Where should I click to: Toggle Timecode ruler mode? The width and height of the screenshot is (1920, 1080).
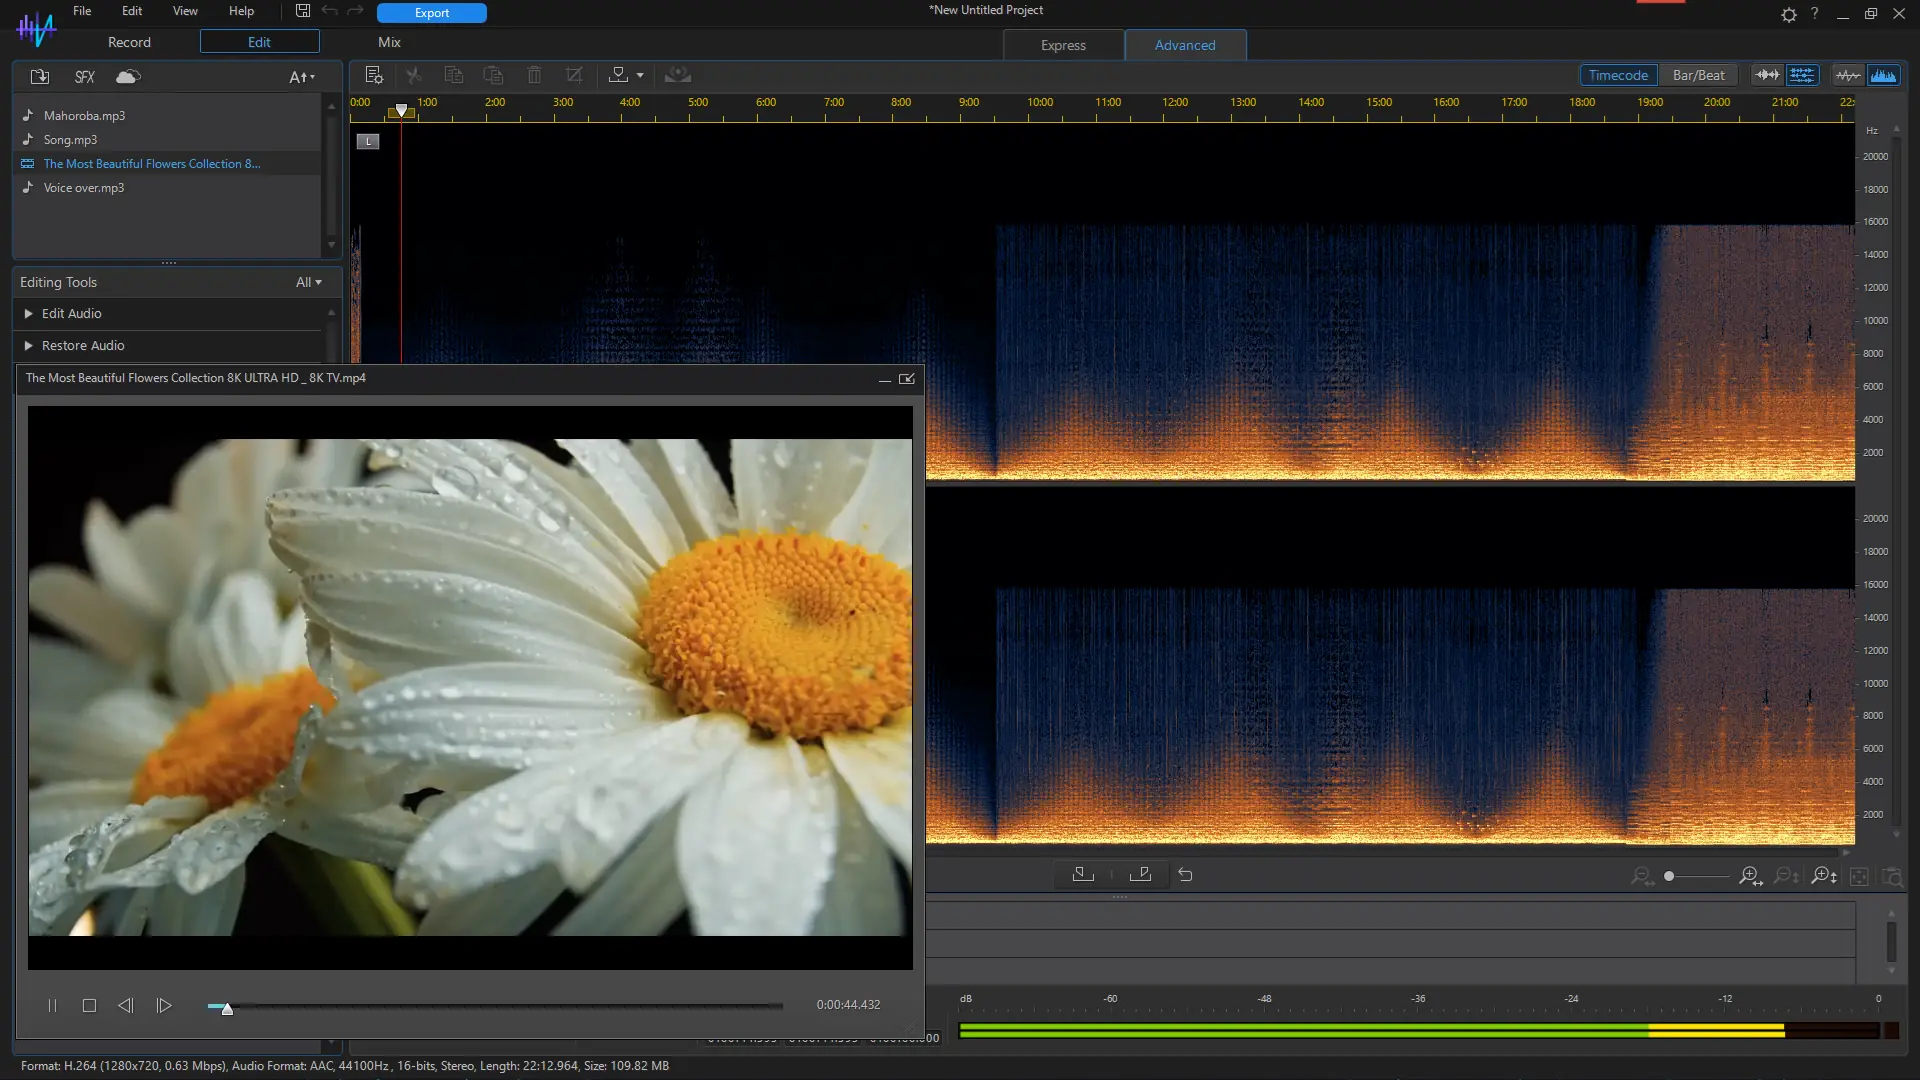point(1618,75)
